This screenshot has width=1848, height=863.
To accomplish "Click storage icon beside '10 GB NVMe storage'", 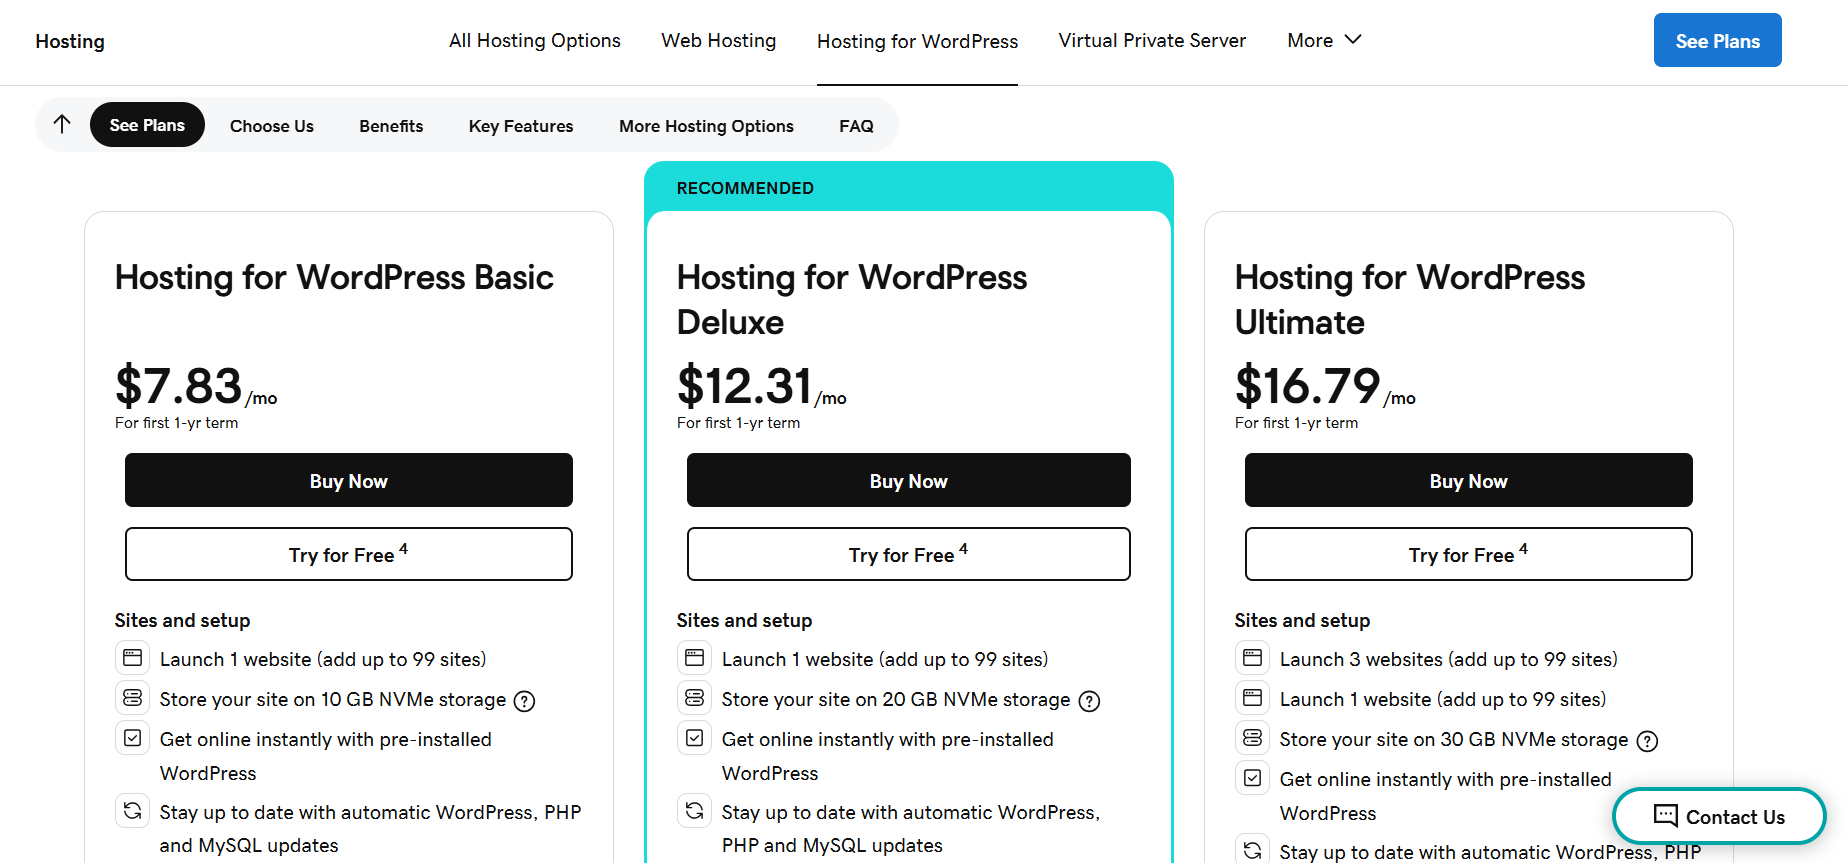I will [x=133, y=698].
